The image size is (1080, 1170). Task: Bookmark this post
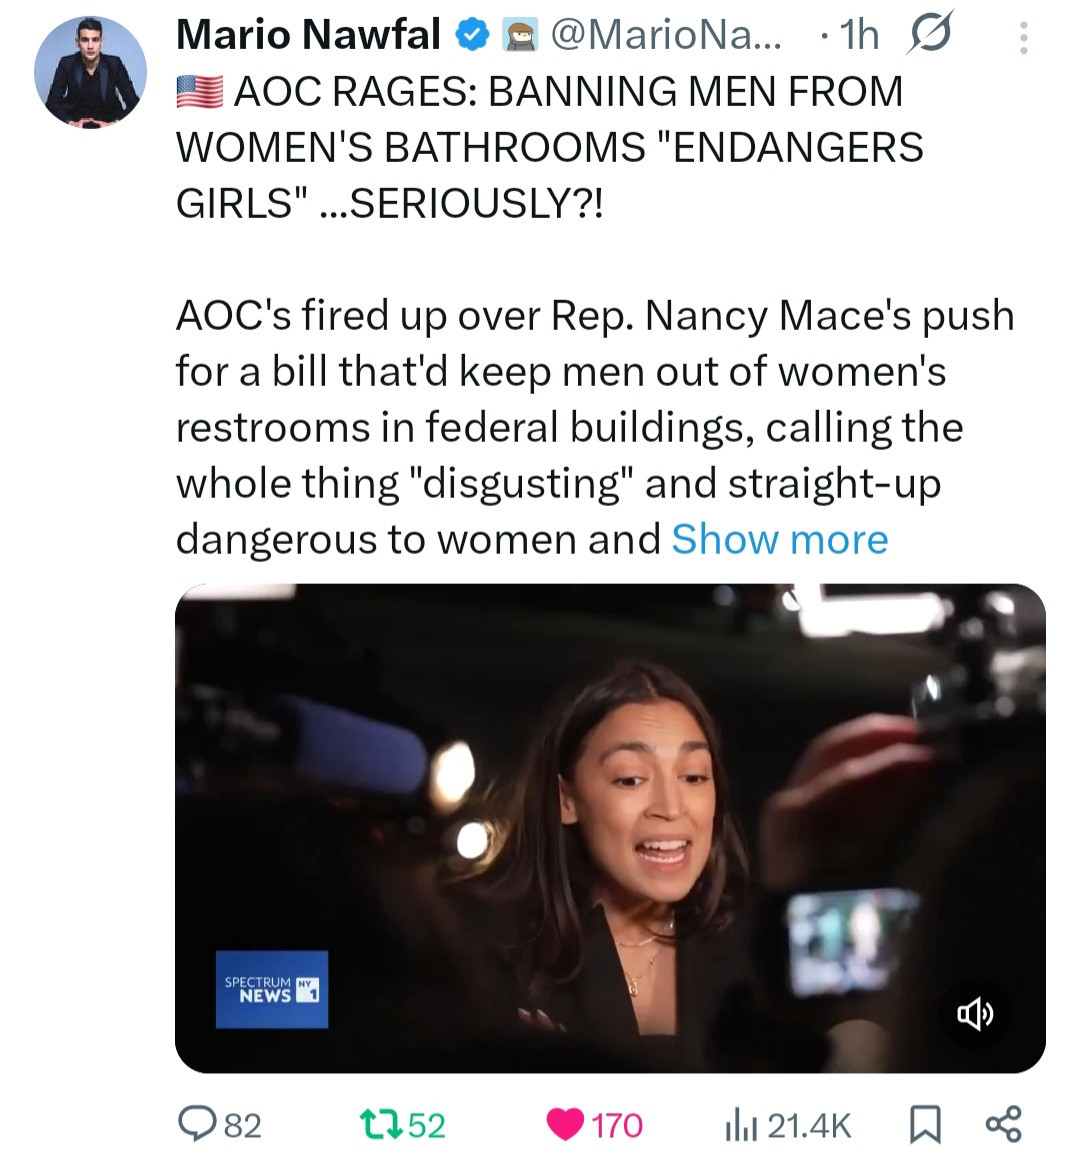925,1125
